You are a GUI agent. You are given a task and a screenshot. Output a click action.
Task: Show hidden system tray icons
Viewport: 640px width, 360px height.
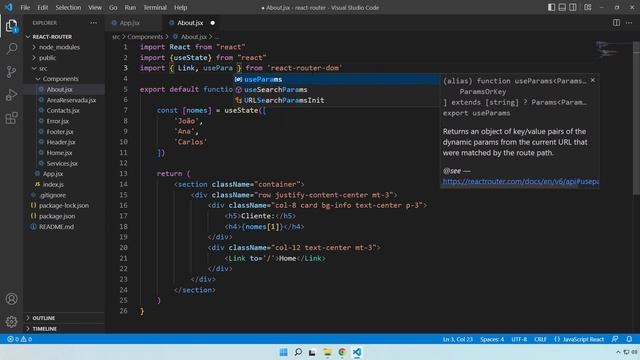pyautogui.click(x=618, y=352)
